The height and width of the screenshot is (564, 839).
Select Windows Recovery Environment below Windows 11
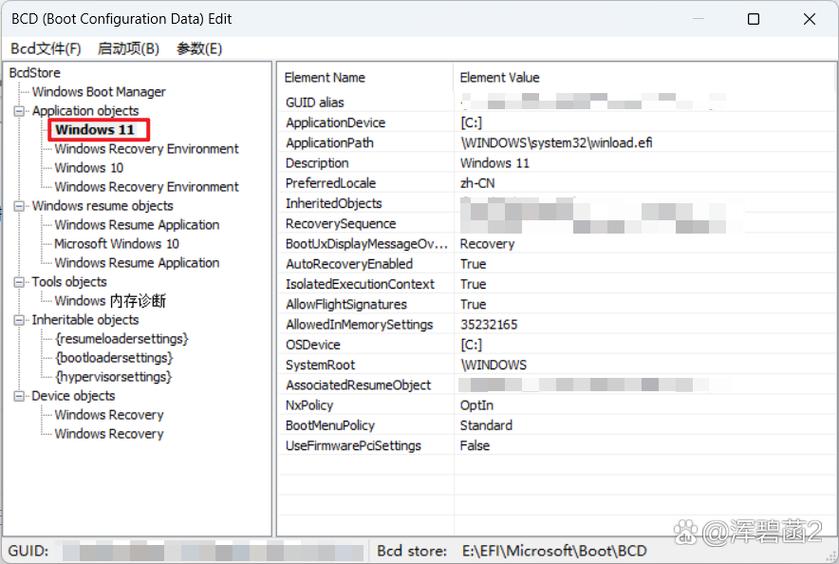pos(147,149)
